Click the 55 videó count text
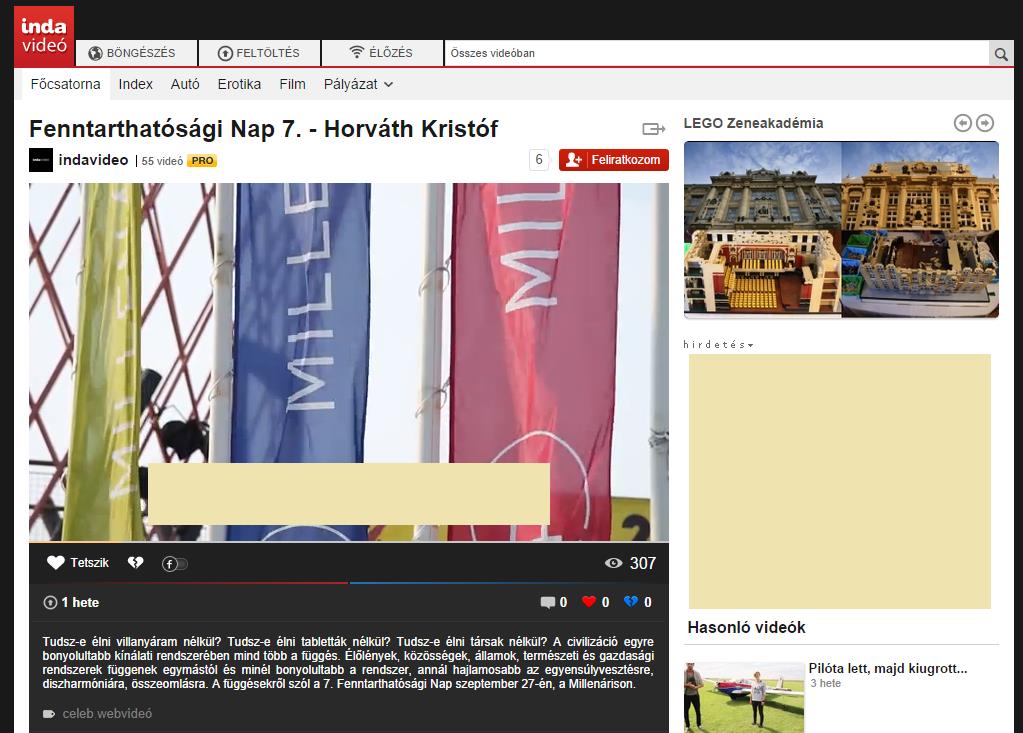 point(162,161)
